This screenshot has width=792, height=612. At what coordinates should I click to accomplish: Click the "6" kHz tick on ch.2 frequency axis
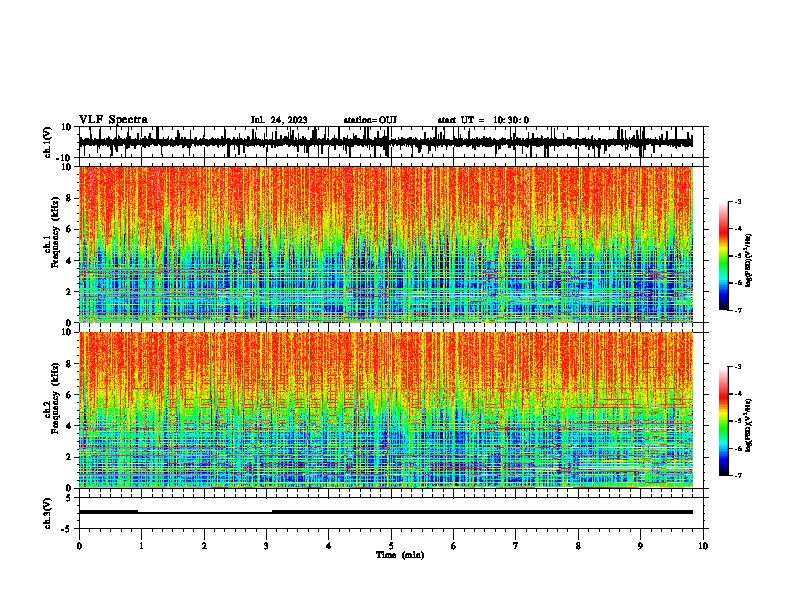tap(70, 394)
